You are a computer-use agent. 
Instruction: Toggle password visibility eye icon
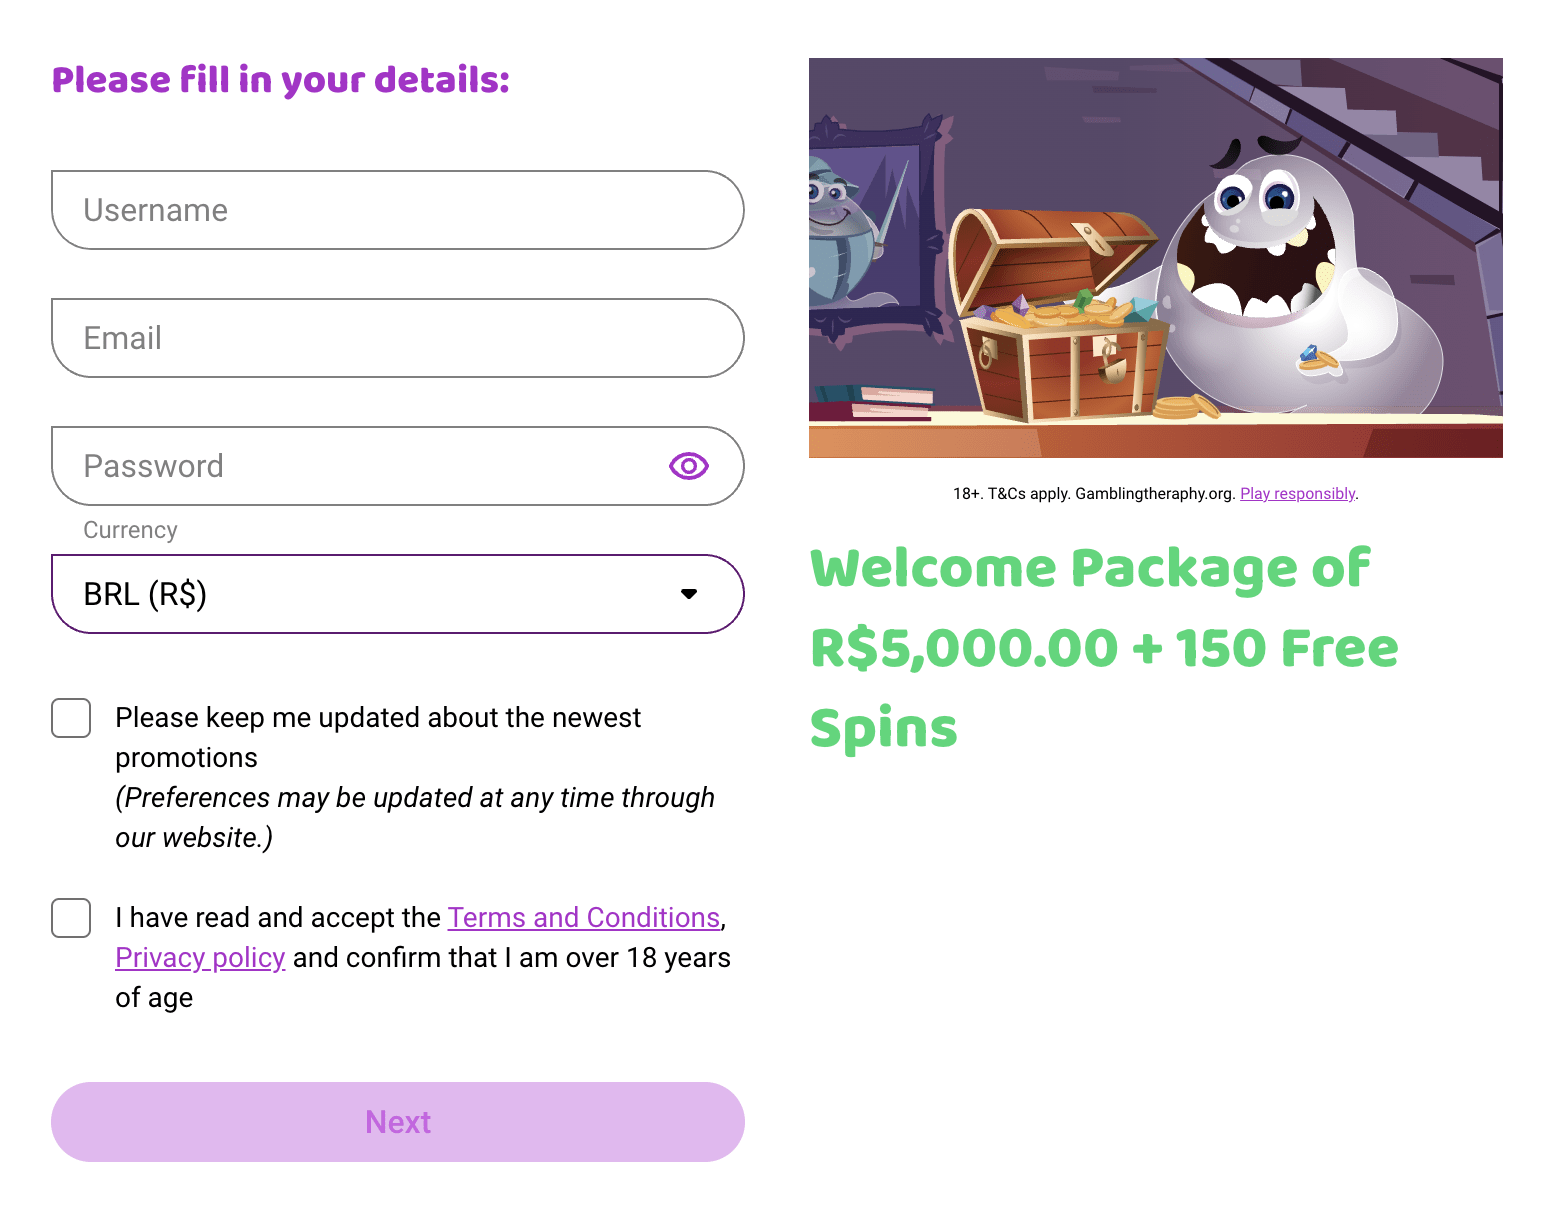pos(688,466)
